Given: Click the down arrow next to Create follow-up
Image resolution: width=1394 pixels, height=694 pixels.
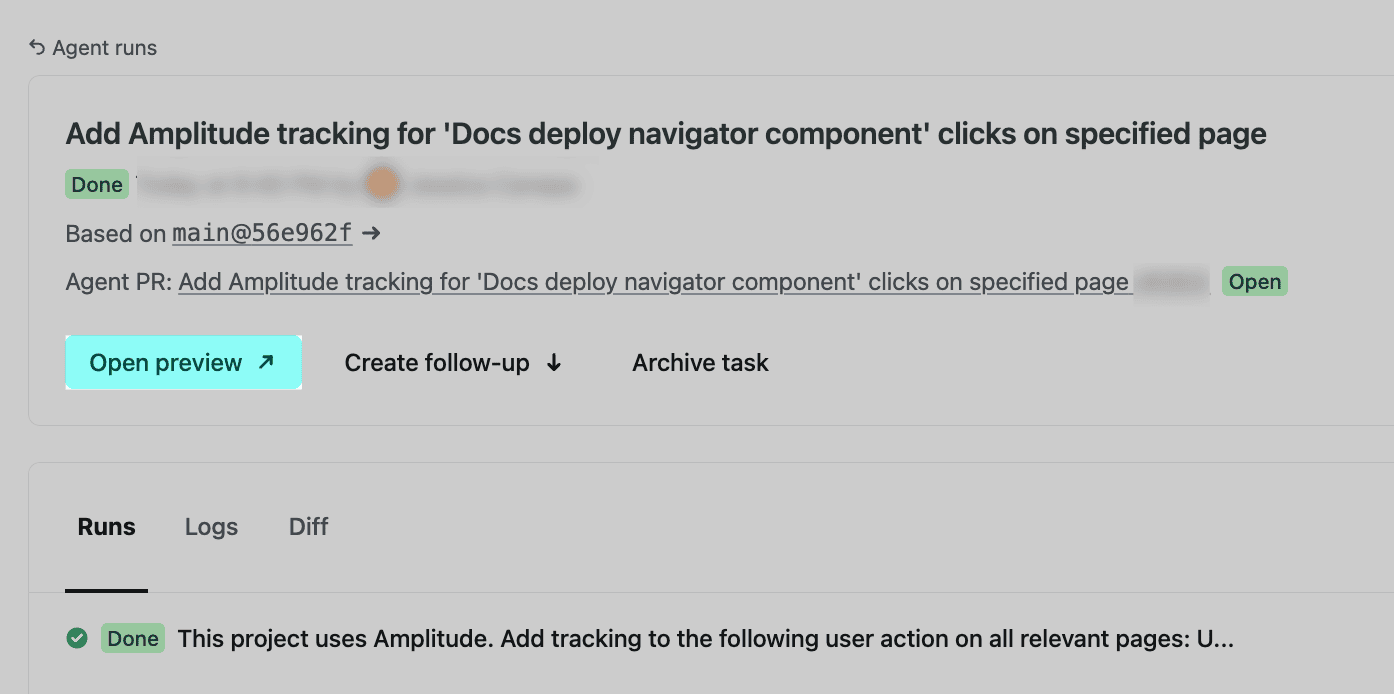Looking at the screenshot, I should (x=554, y=363).
